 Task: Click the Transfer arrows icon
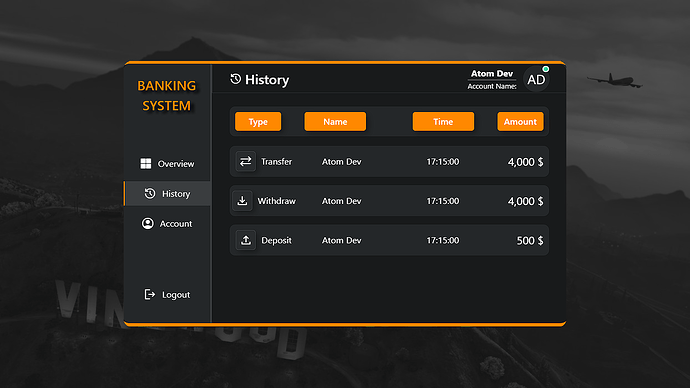pyautogui.click(x=246, y=161)
